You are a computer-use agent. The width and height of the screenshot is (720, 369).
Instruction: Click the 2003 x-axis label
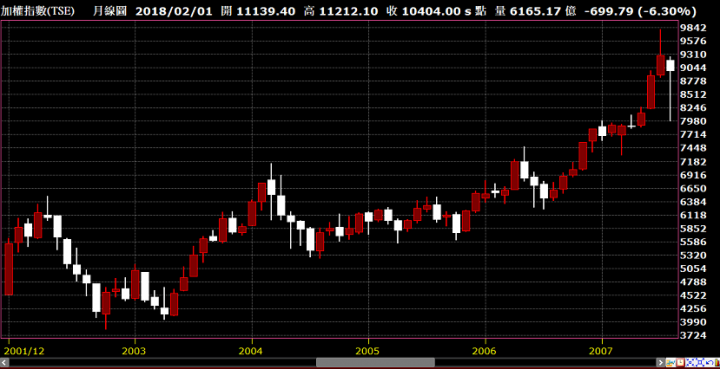135,351
